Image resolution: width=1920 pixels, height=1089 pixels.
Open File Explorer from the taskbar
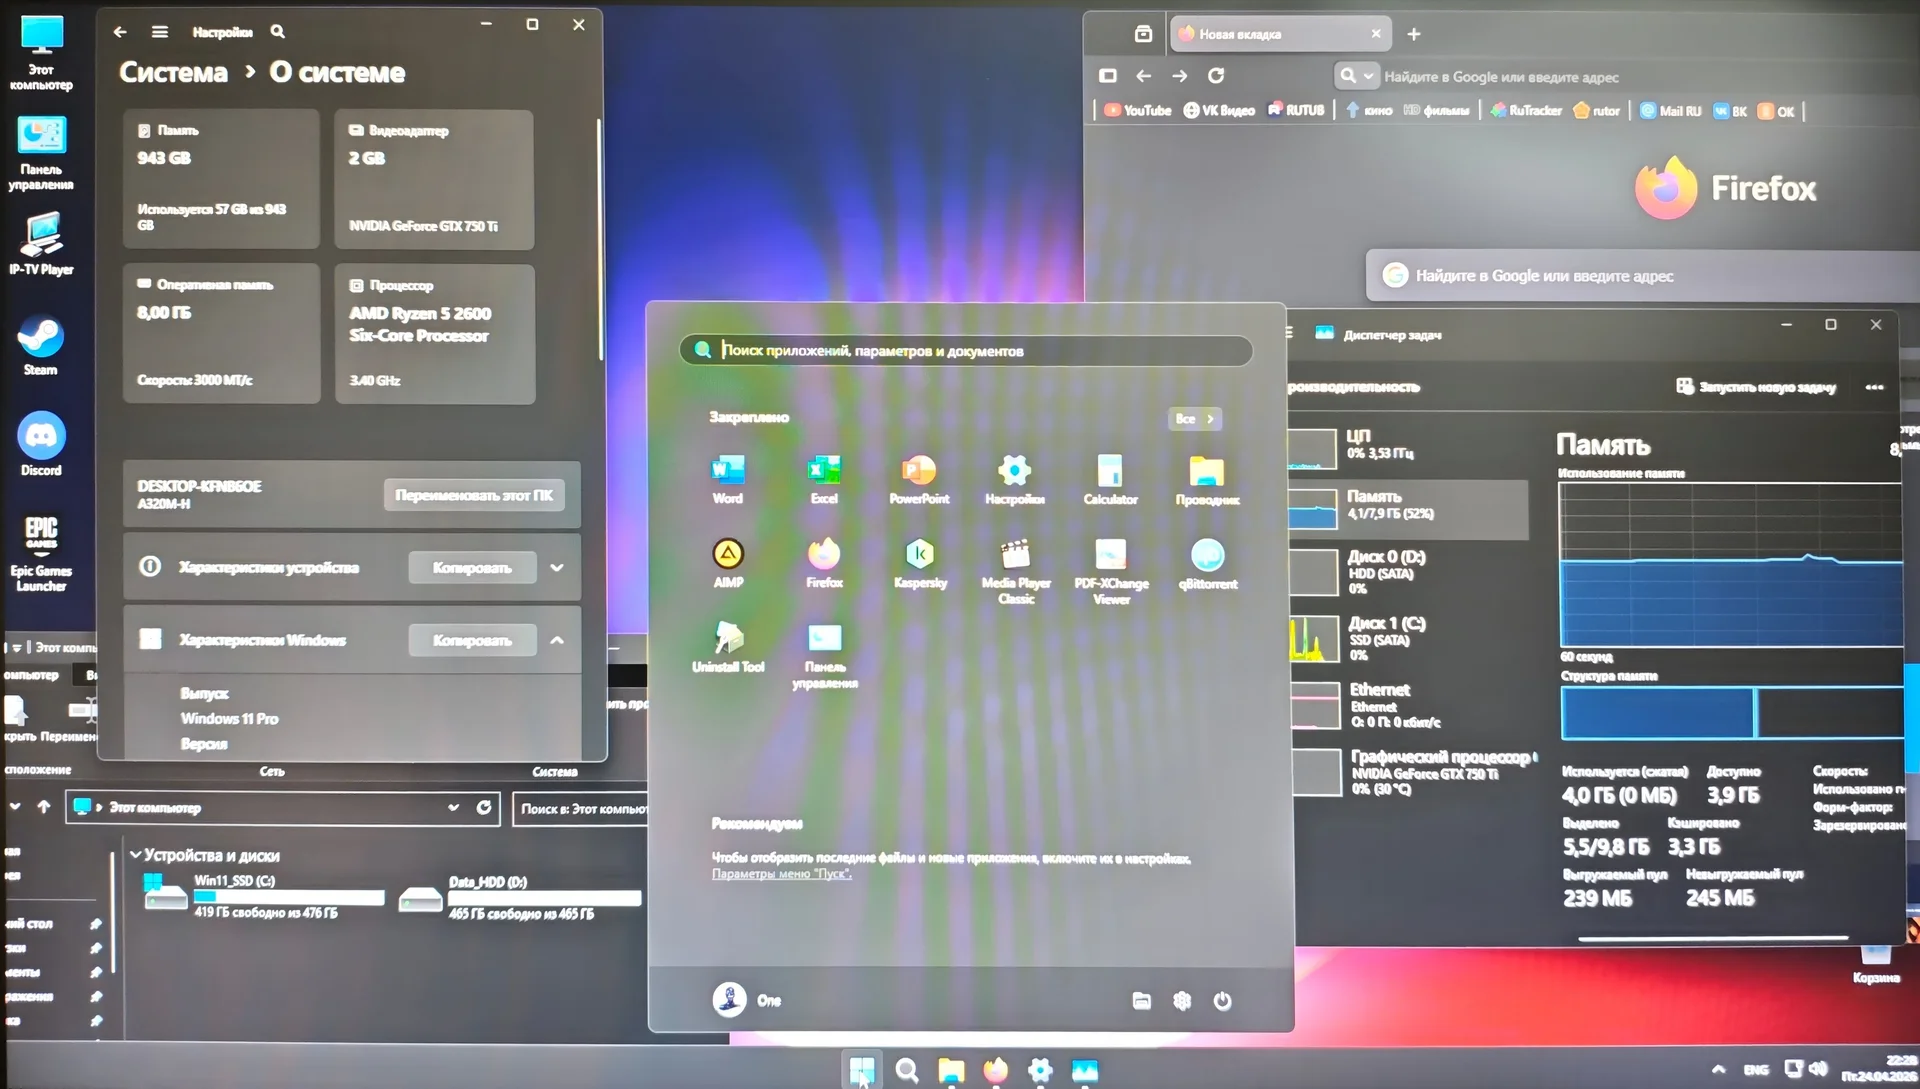[x=951, y=1070]
